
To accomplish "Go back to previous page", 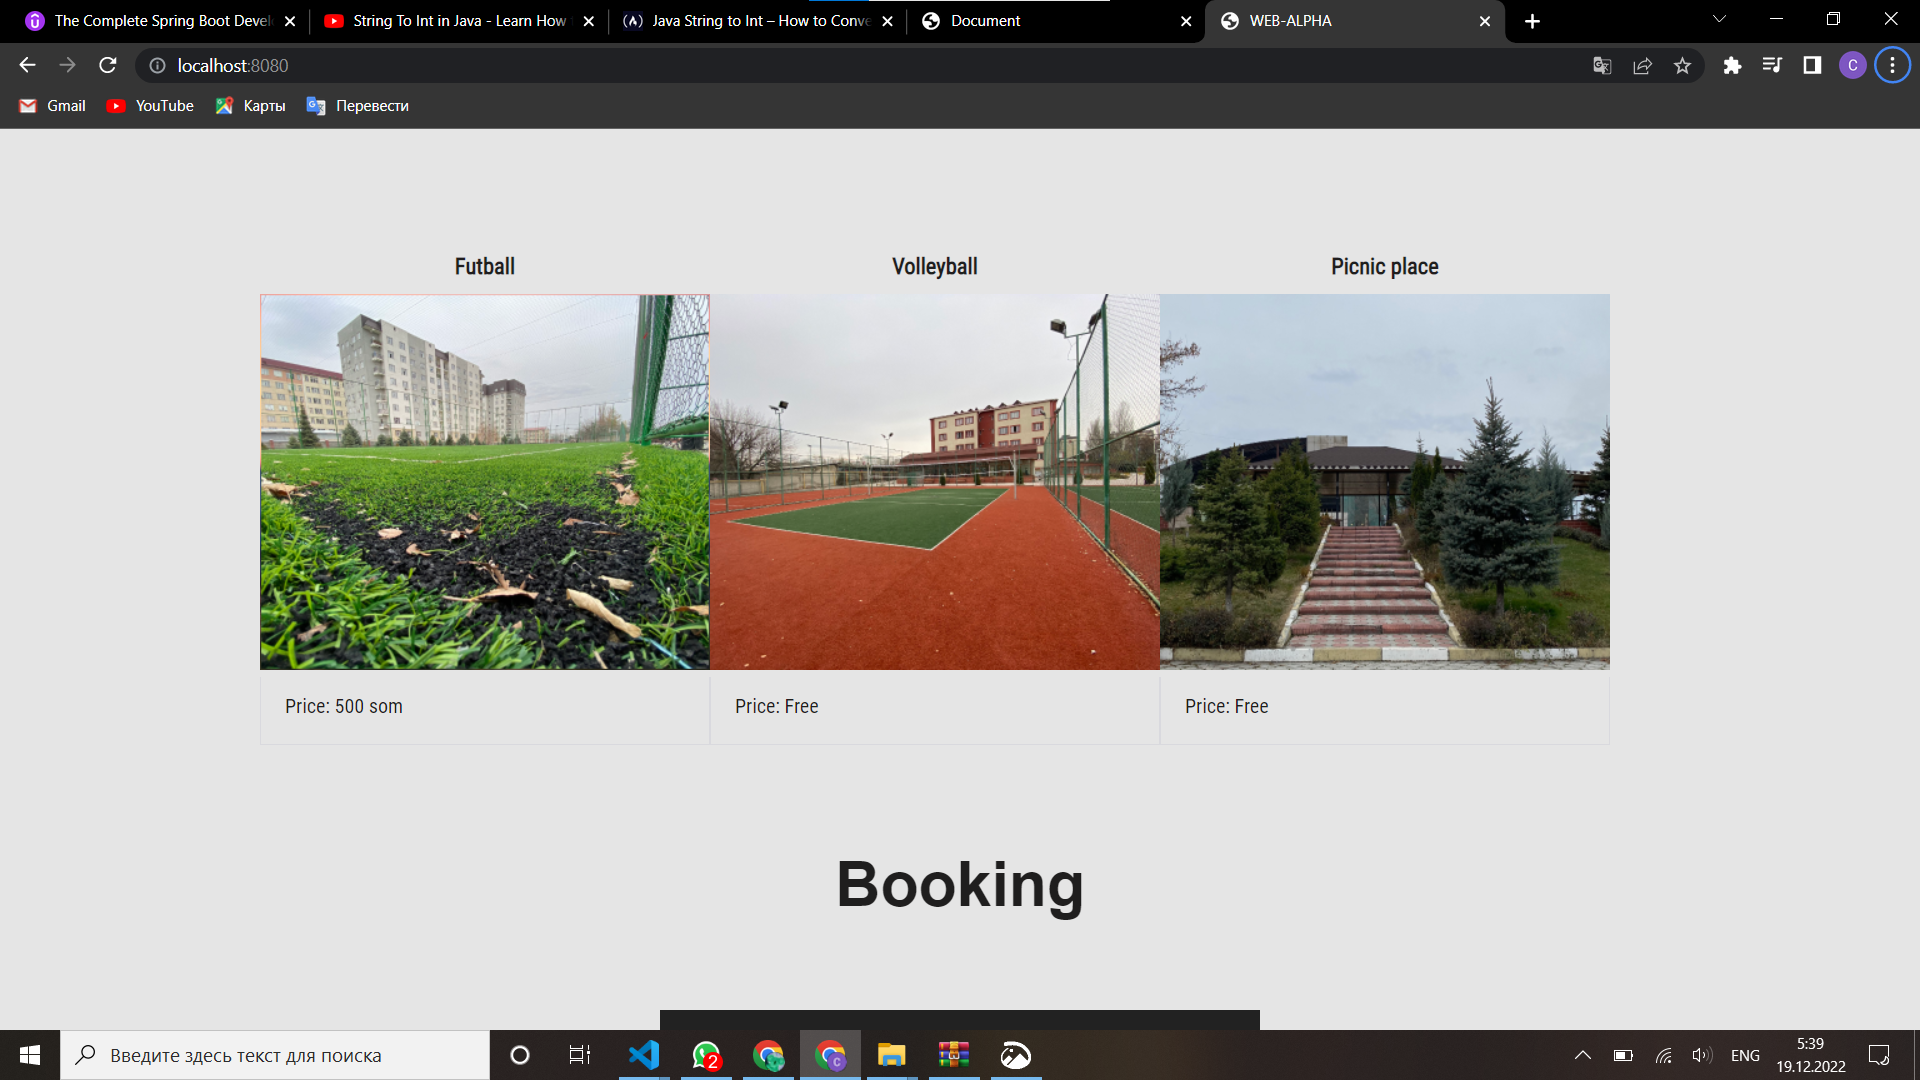I will (x=27, y=65).
